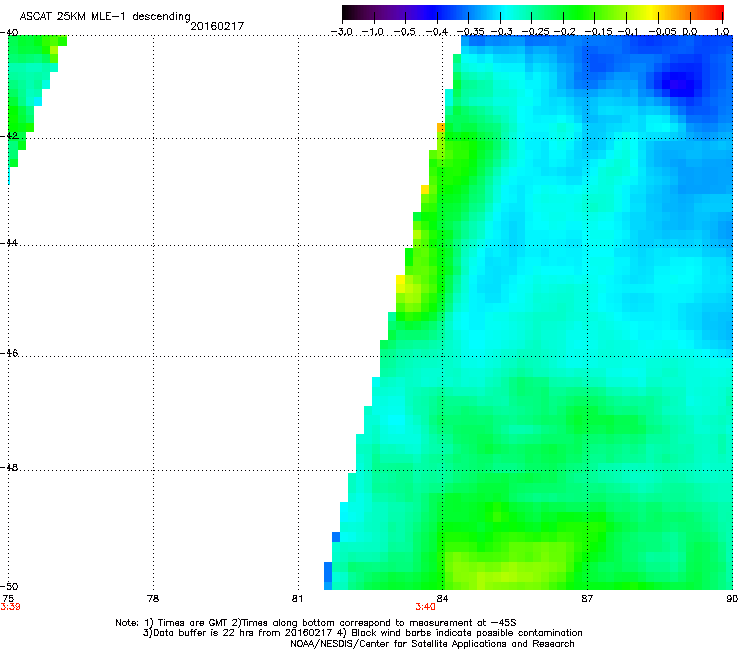
Task: Click the longitude label 87
Action: (x=587, y=599)
